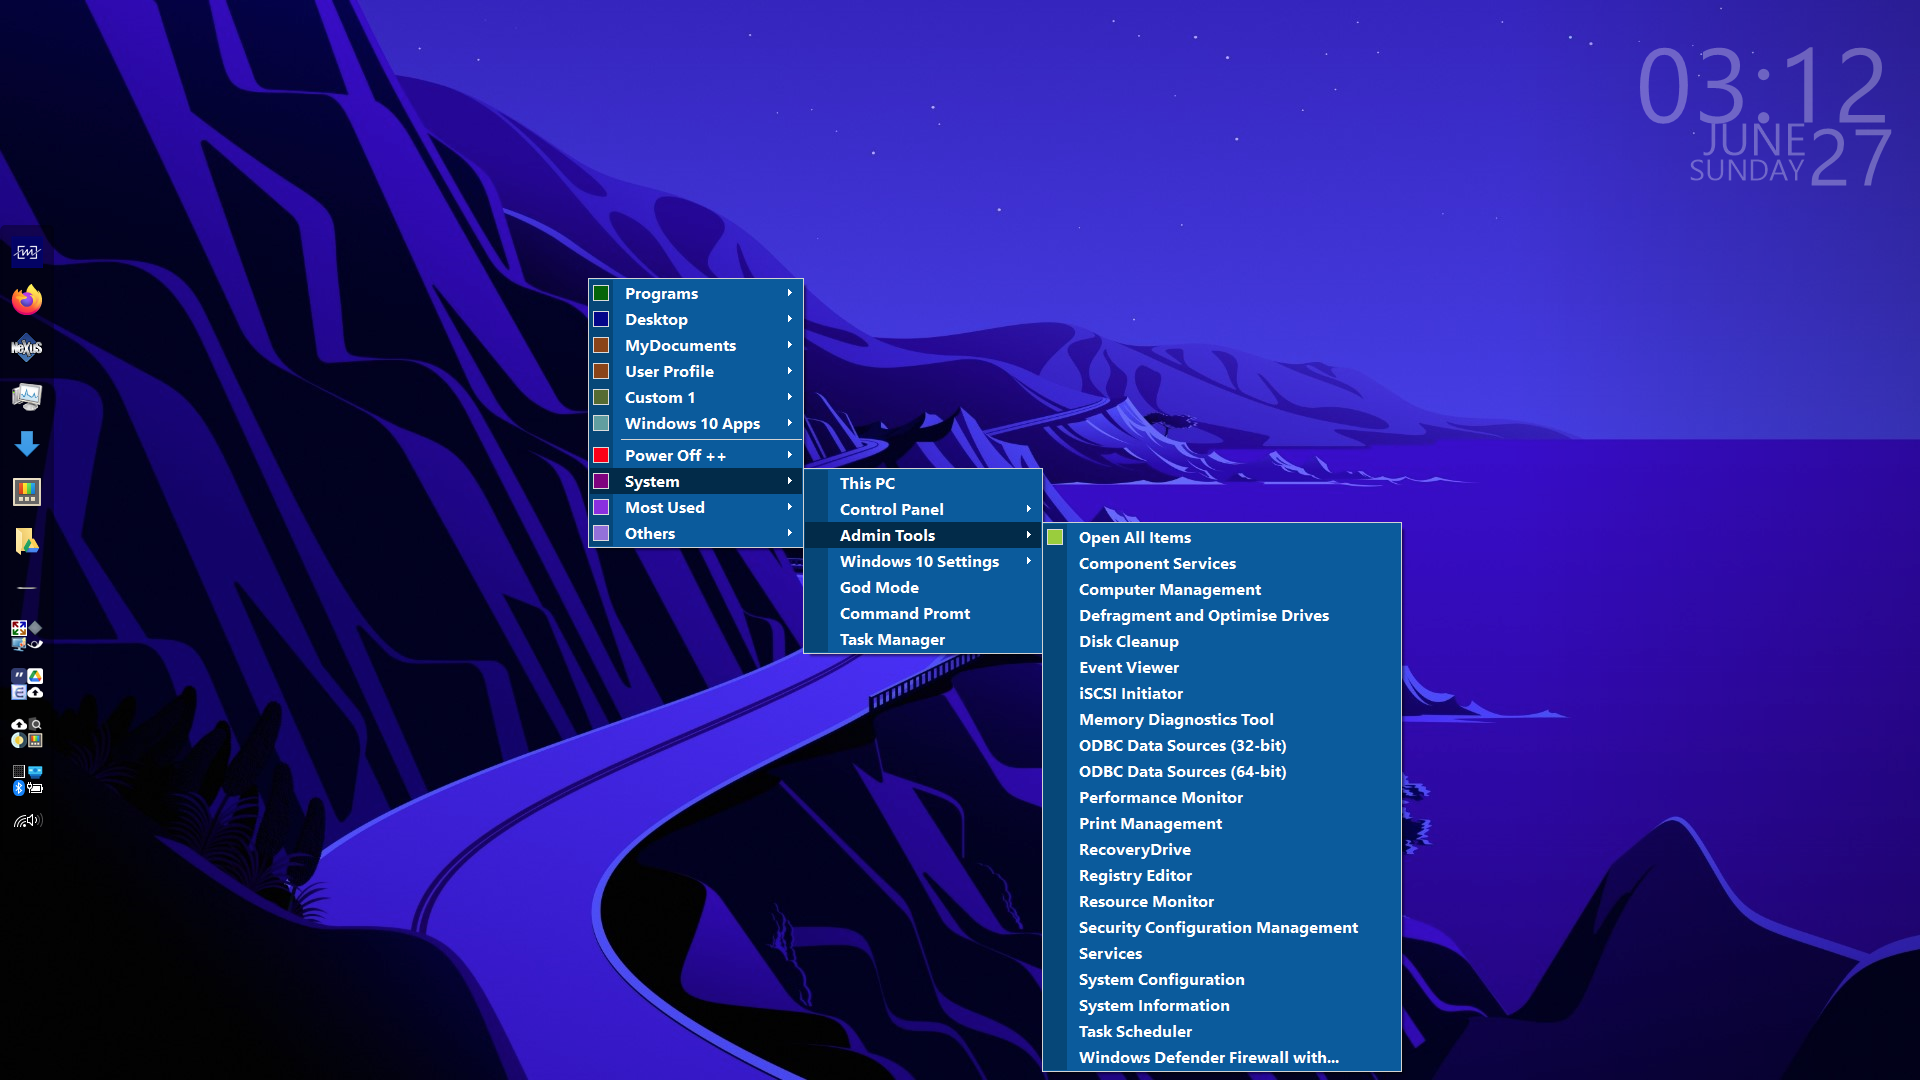This screenshot has height=1080, width=1920.
Task: Start Disk Cleanup
Action: point(1222,641)
